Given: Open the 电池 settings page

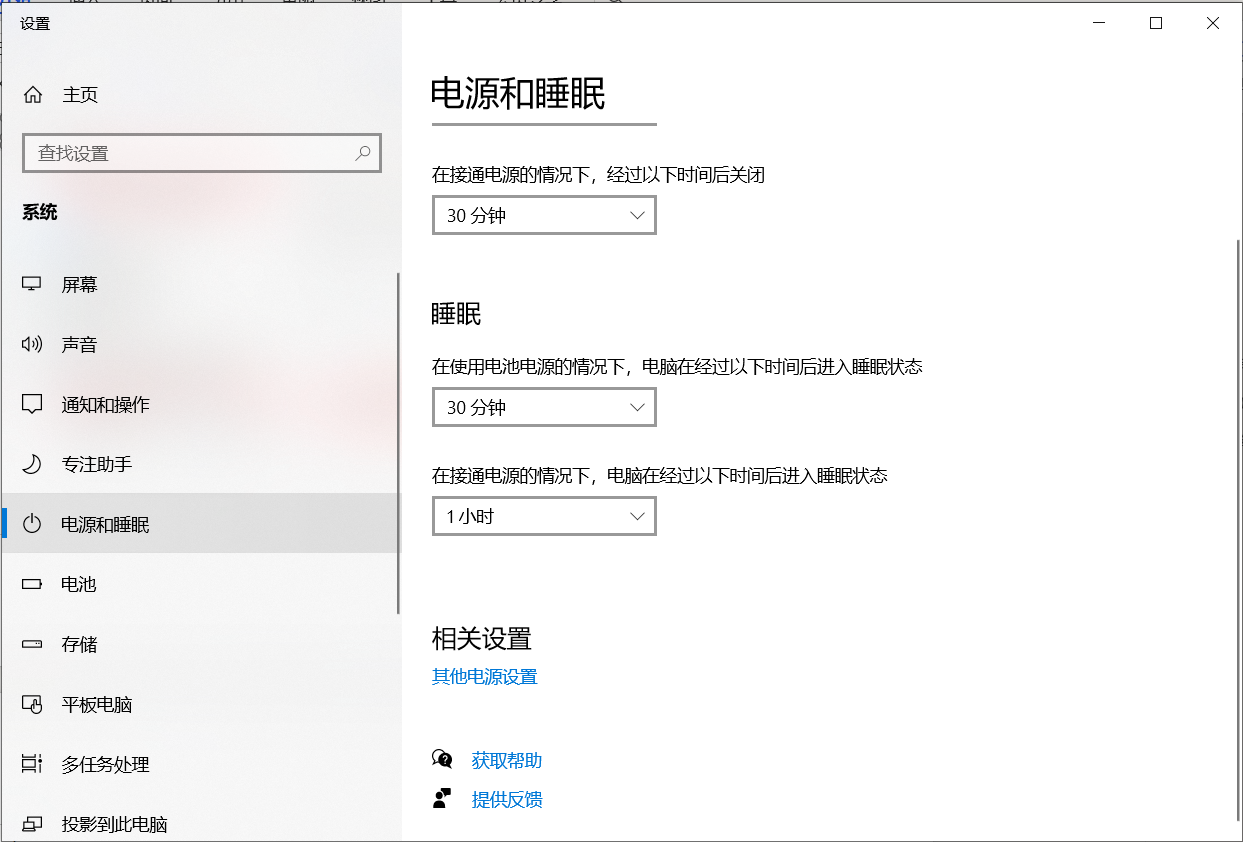Looking at the screenshot, I should coord(200,585).
